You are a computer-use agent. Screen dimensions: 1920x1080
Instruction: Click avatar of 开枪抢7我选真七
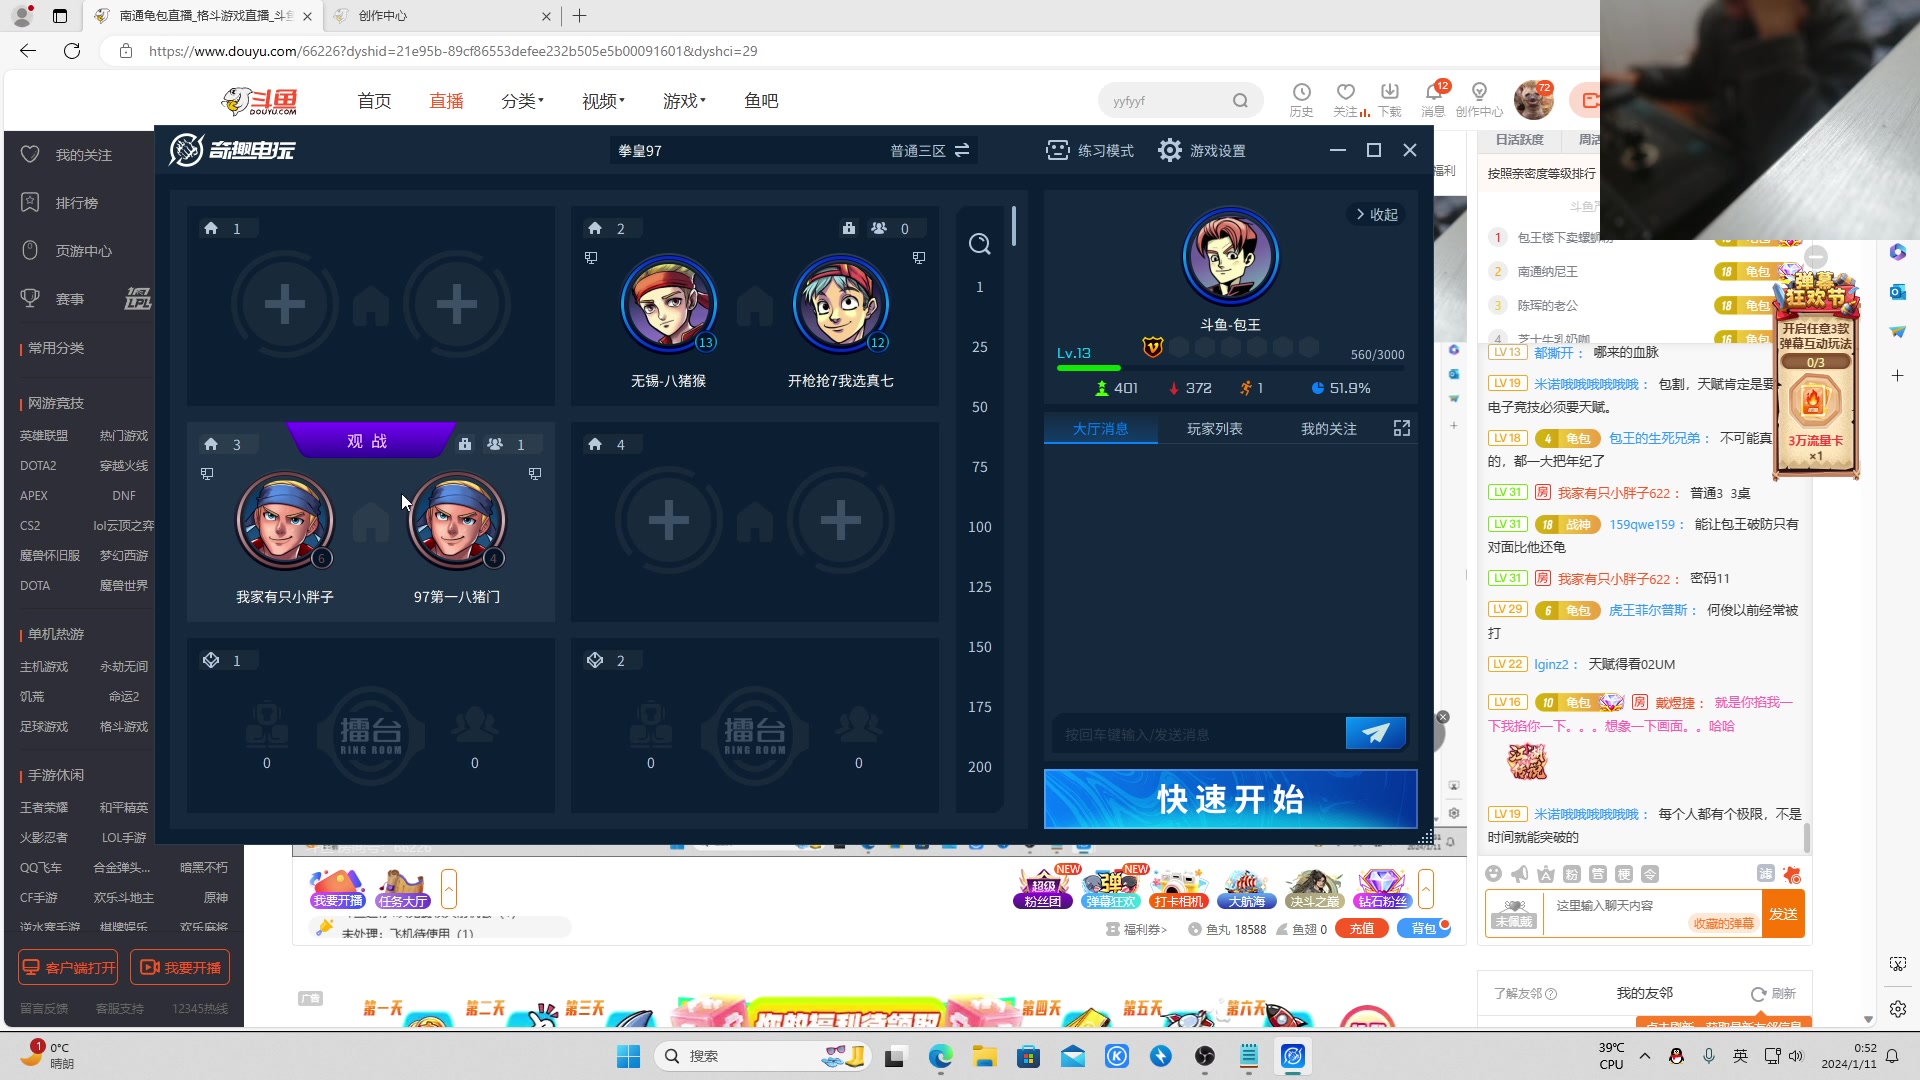840,303
